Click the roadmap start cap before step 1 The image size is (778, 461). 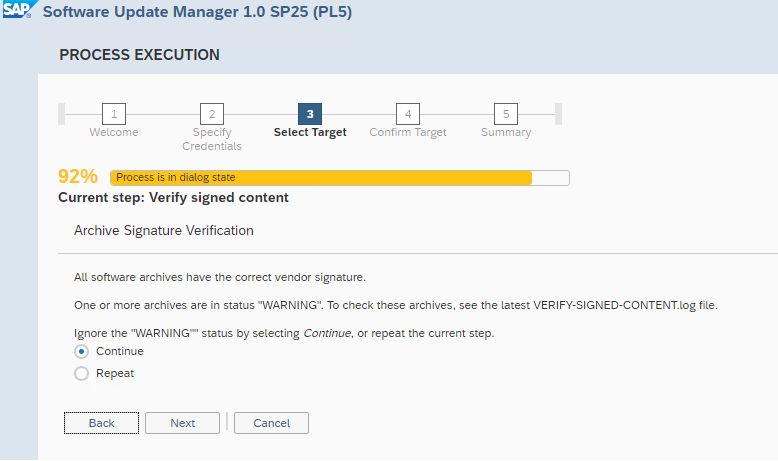(62, 113)
